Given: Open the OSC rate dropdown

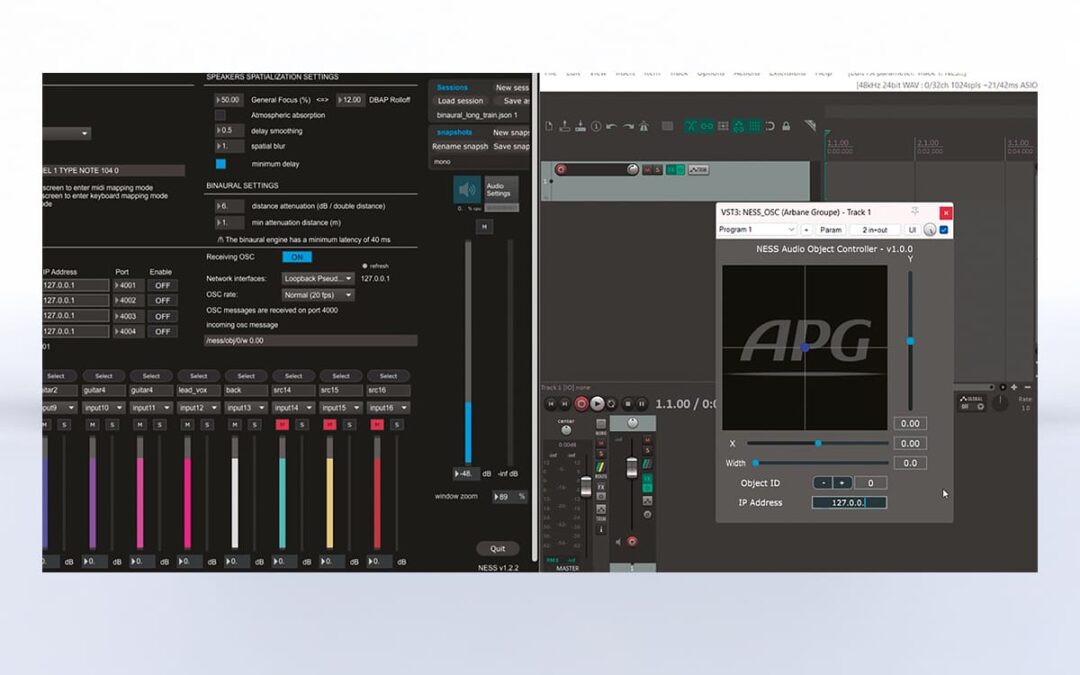Looking at the screenshot, I should 318,295.
